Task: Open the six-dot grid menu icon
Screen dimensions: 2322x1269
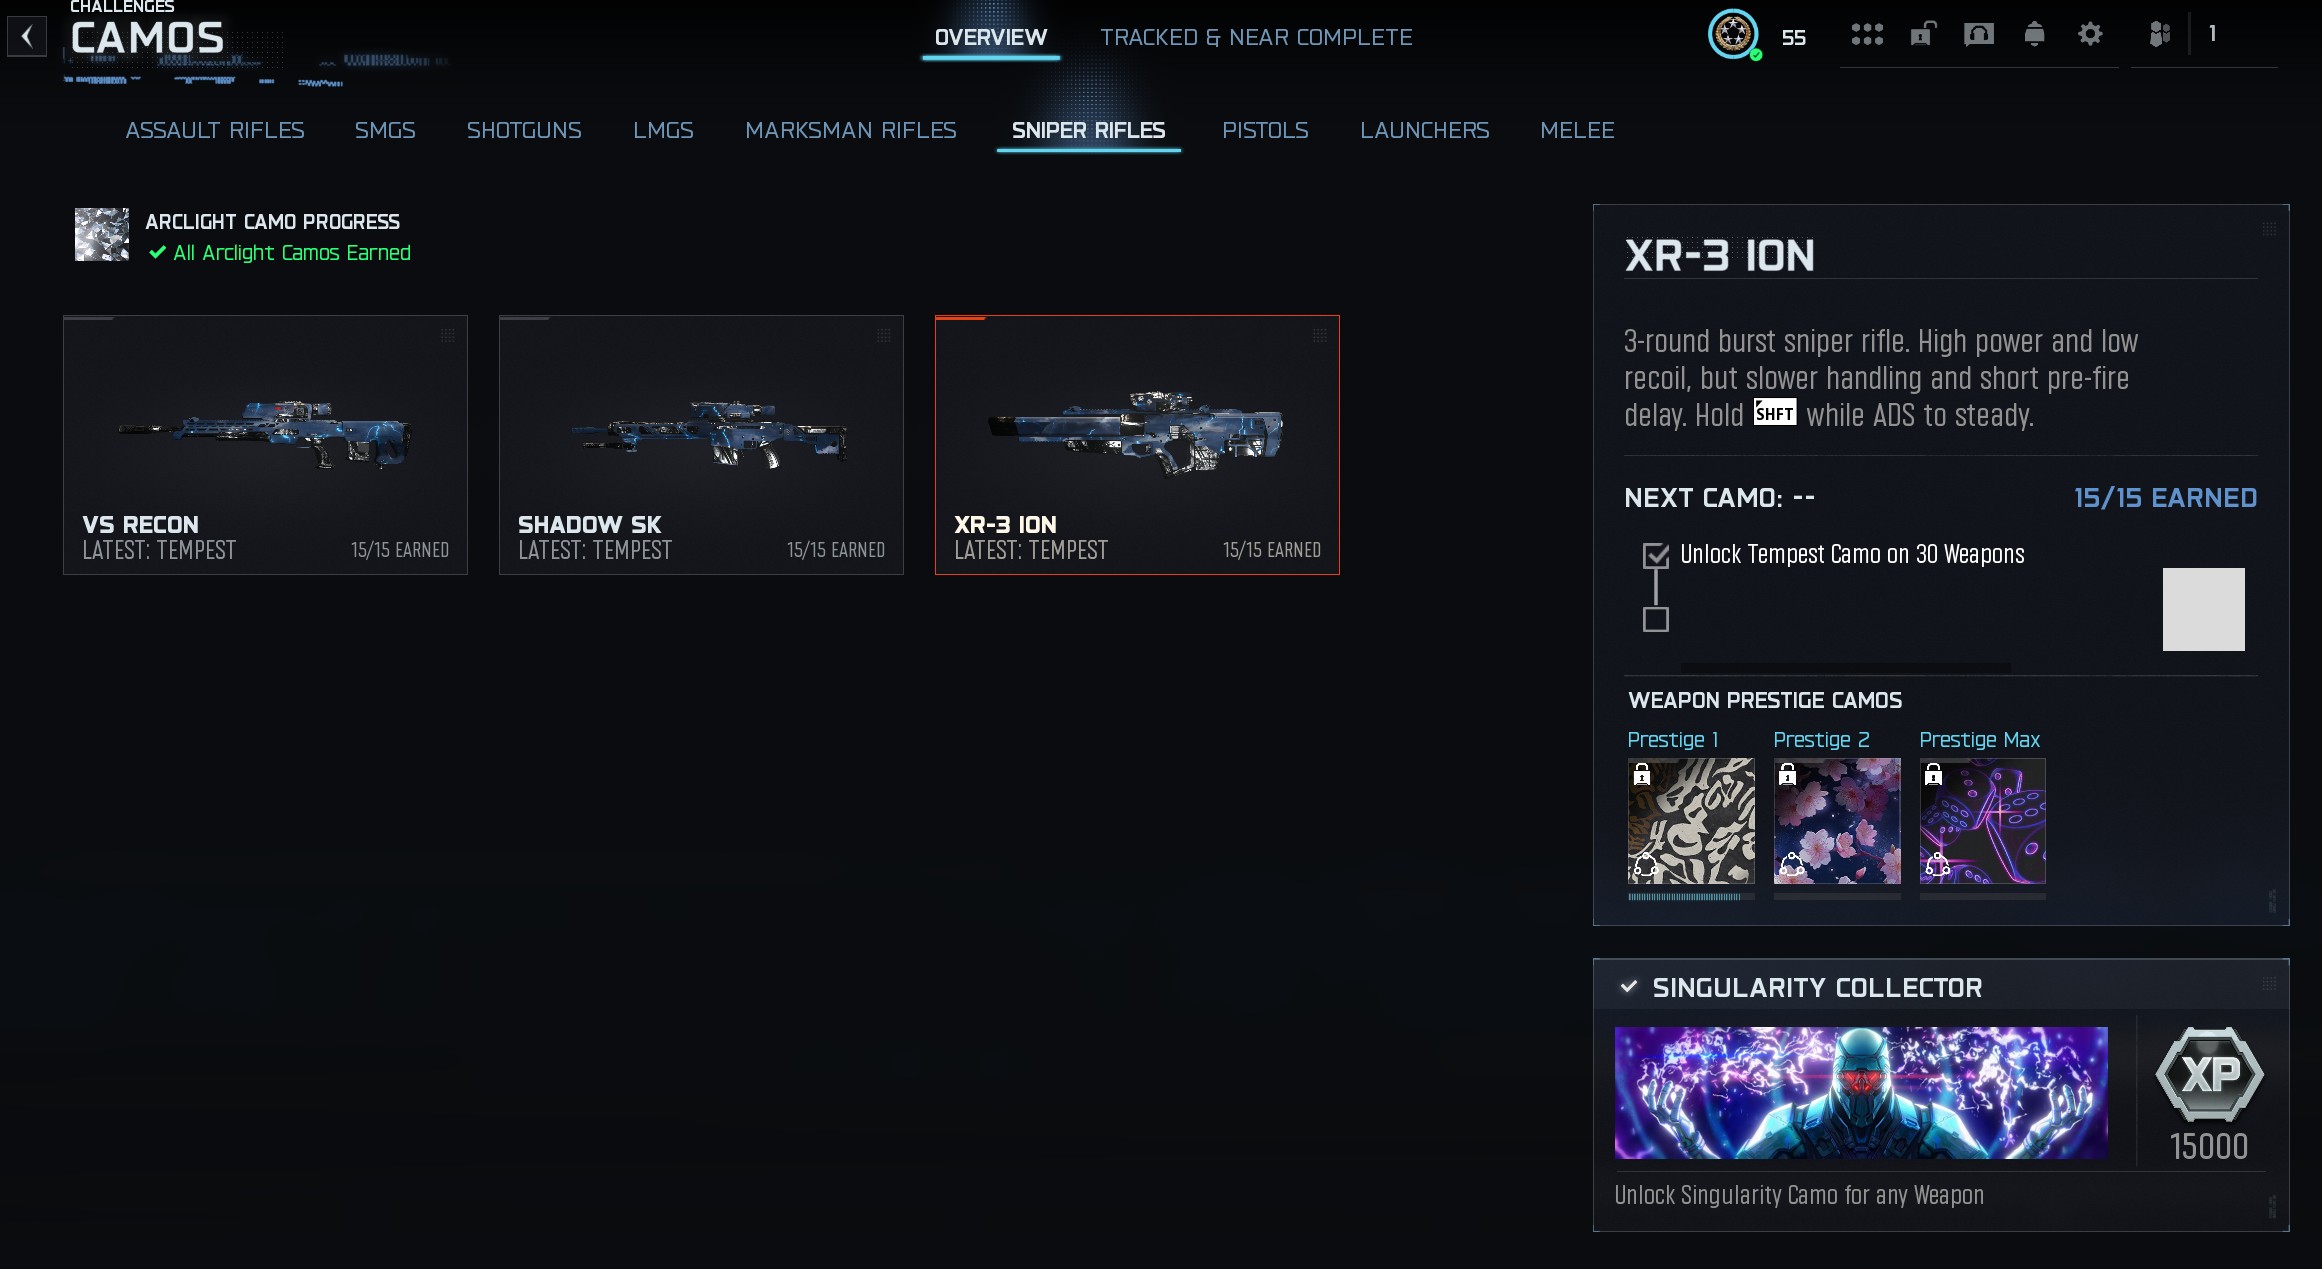Action: pyautogui.click(x=1867, y=35)
